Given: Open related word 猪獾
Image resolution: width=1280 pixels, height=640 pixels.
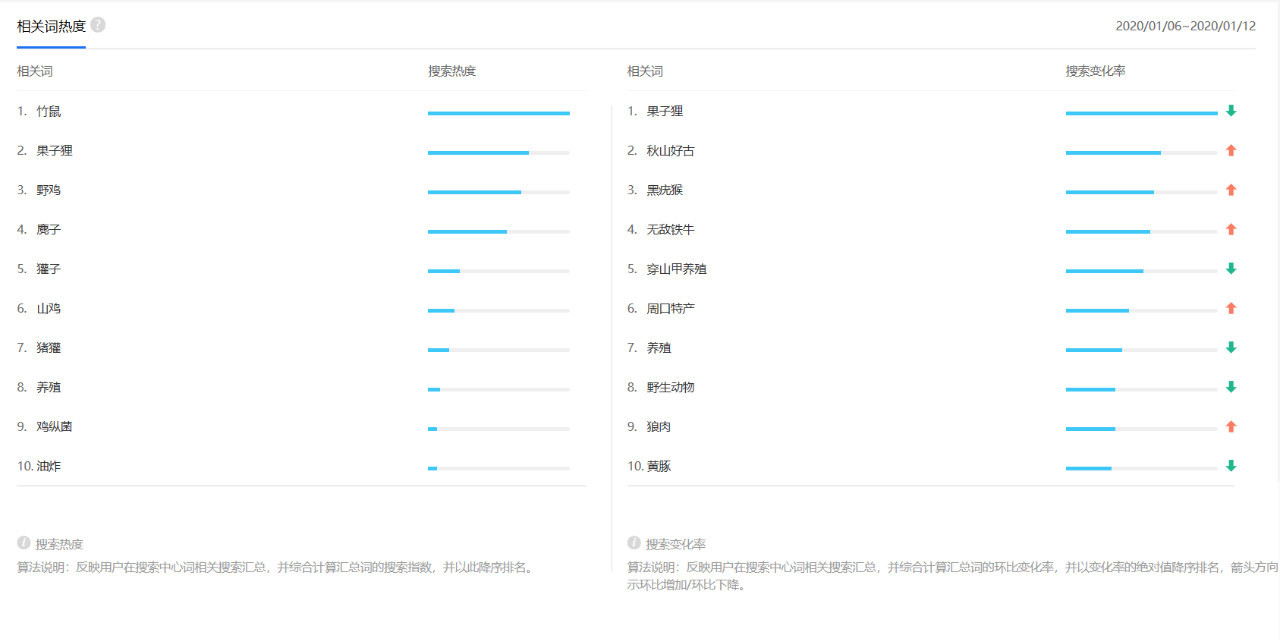Looking at the screenshot, I should [x=49, y=348].
